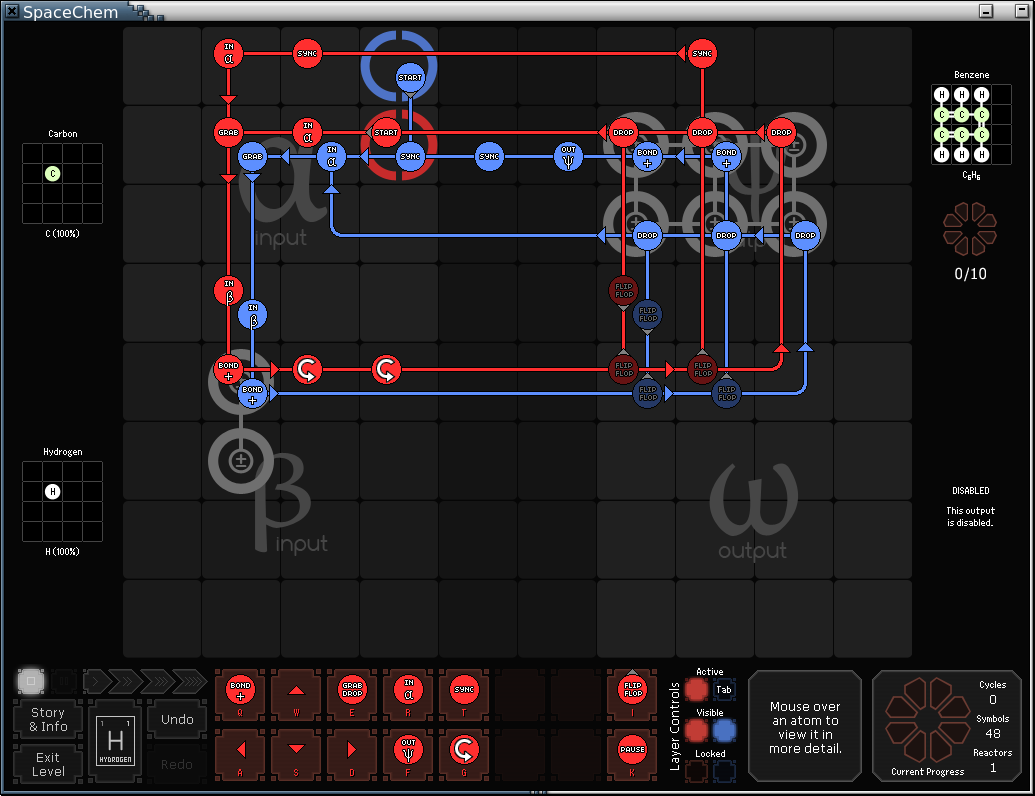This screenshot has height=796, width=1035.
Task: Click the Carbon atom in input panel
Action: point(53,174)
